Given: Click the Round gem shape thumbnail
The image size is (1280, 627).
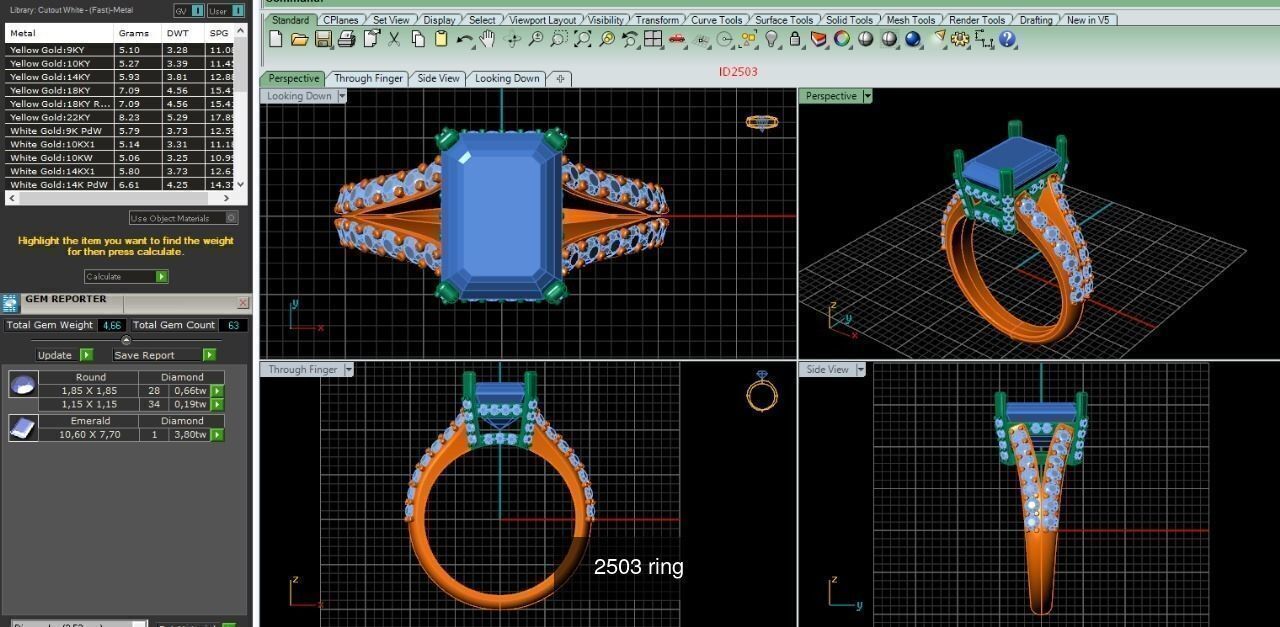Looking at the screenshot, I should click(x=23, y=384).
